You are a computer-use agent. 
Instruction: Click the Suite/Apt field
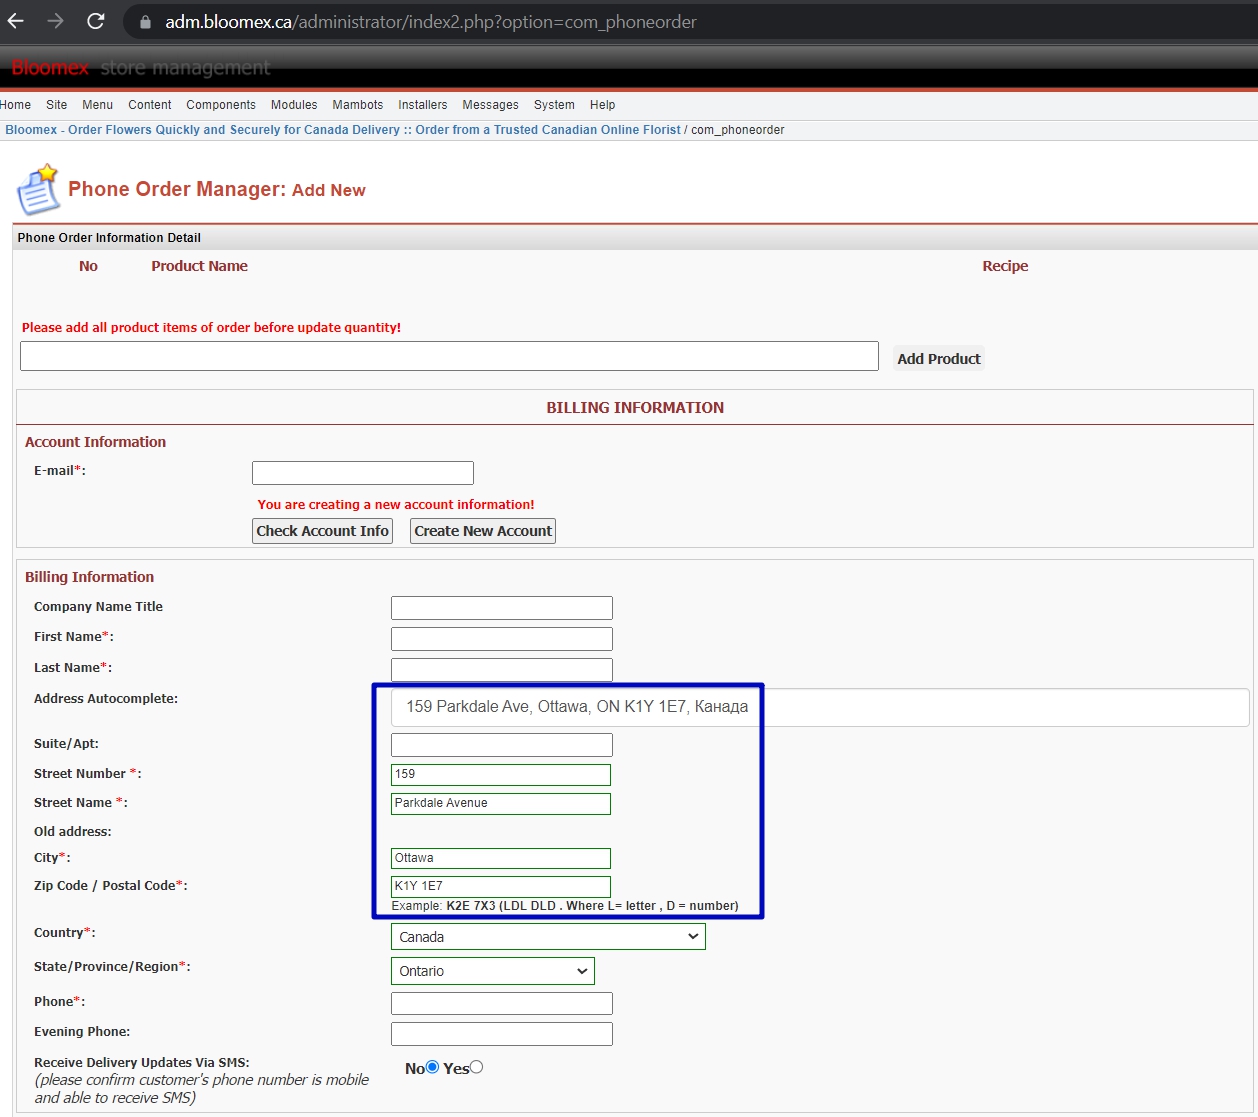(502, 745)
